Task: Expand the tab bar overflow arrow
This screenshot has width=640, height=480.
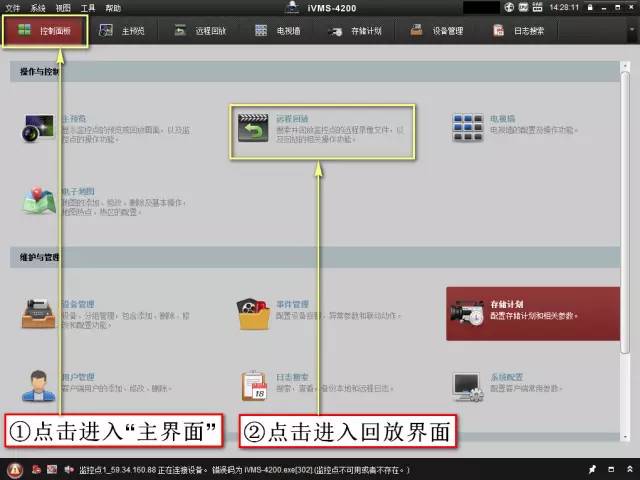Action: 629,31
